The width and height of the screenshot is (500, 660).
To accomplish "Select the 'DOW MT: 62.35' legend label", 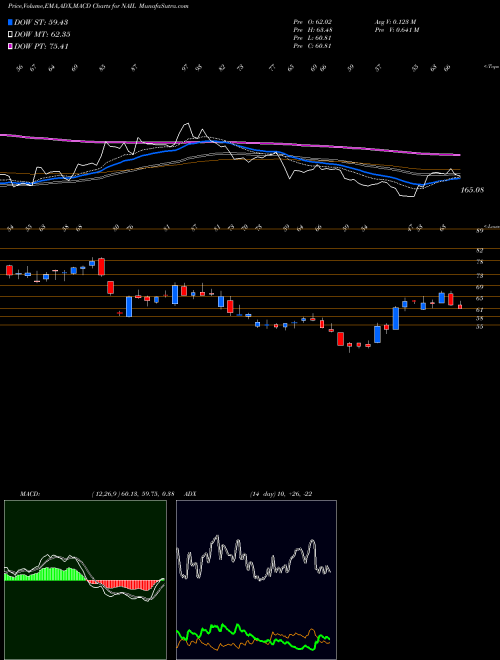I will (42, 35).
